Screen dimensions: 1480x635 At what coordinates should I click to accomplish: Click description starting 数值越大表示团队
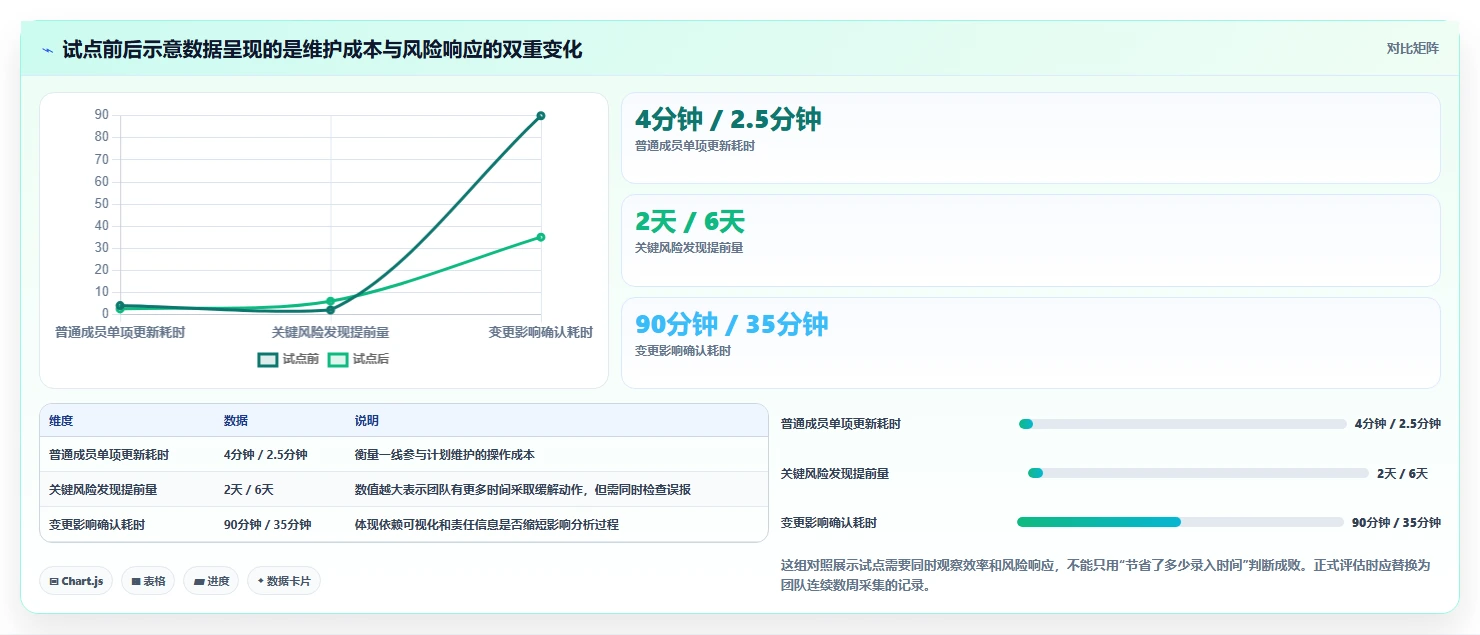(x=523, y=490)
